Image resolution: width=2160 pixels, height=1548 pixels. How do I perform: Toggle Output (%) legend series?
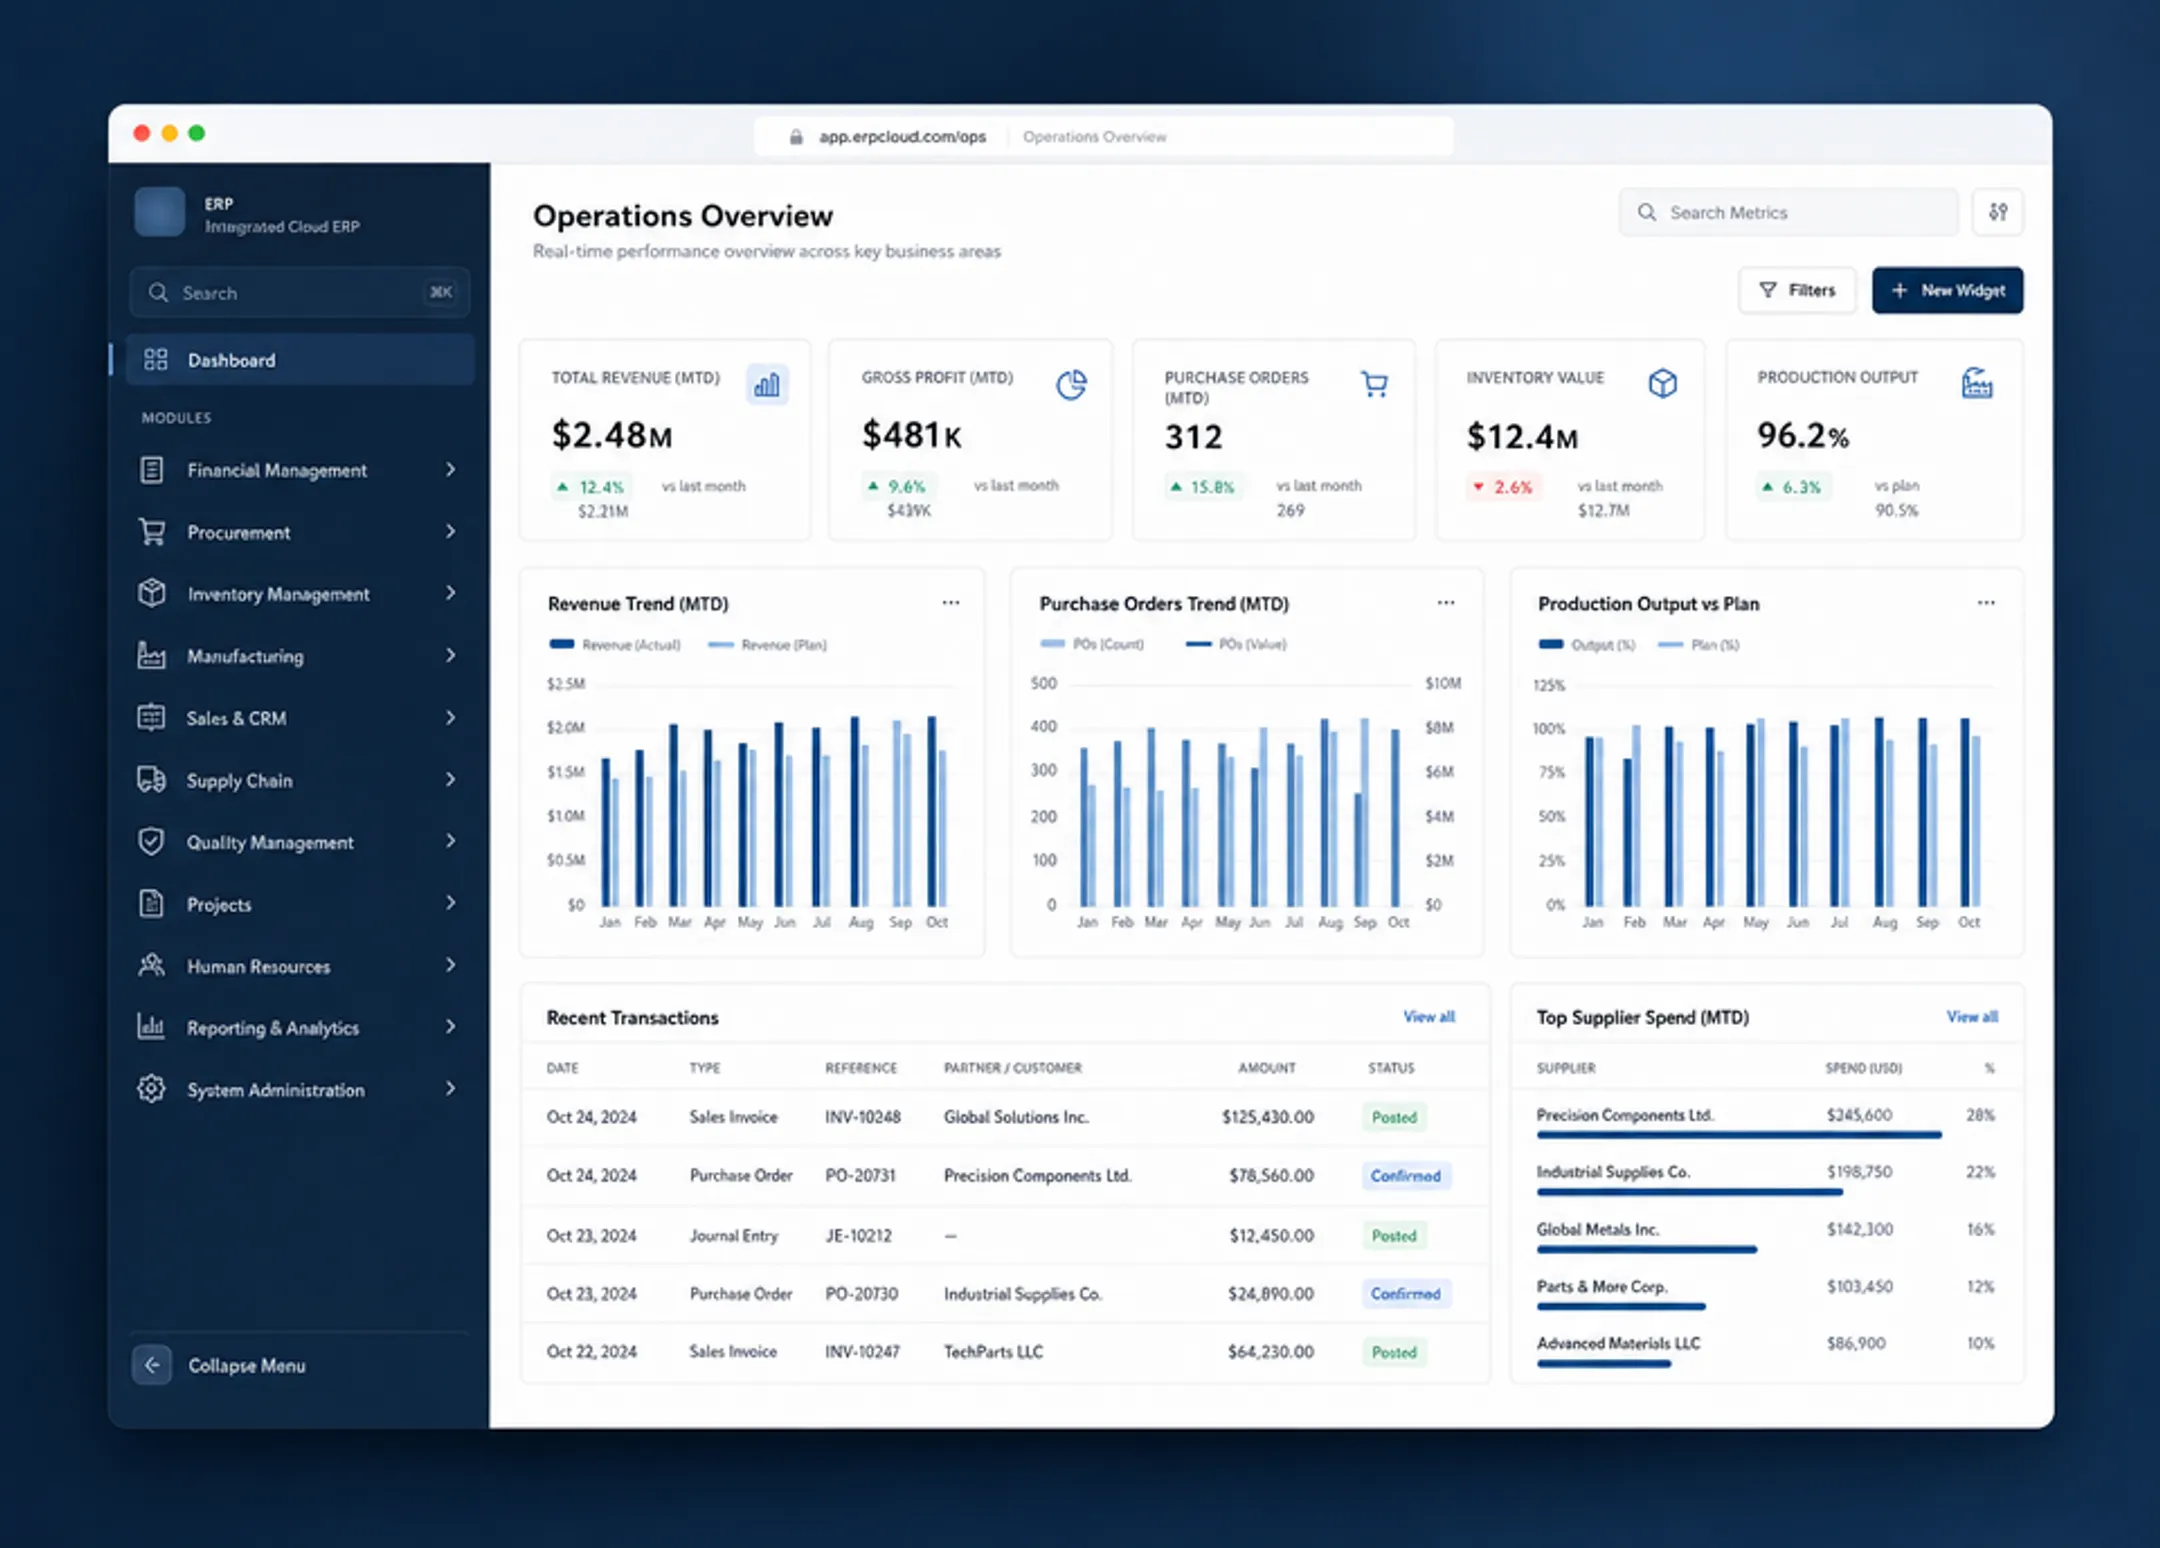[x=1587, y=645]
